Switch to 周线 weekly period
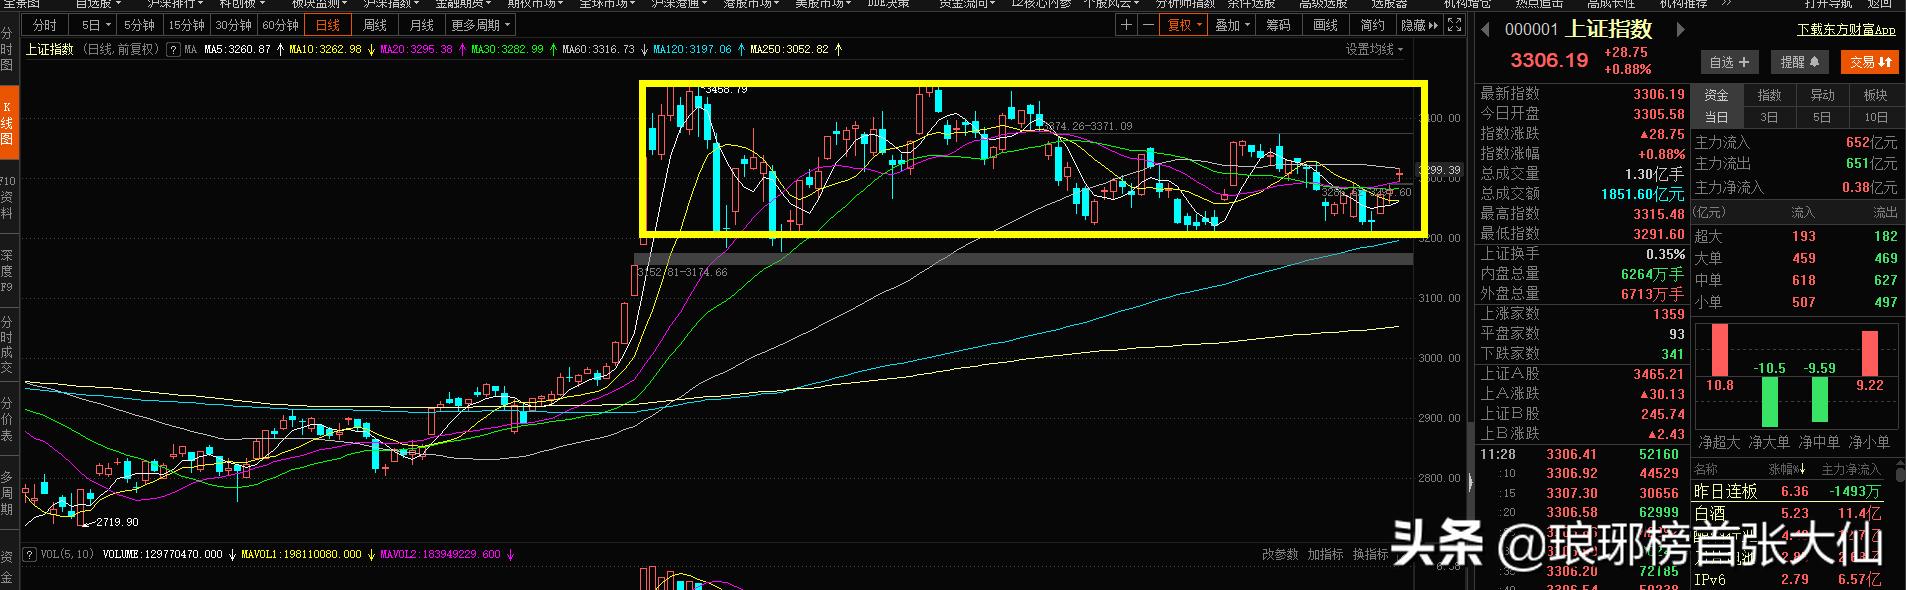The width and height of the screenshot is (1906, 590). (x=374, y=25)
